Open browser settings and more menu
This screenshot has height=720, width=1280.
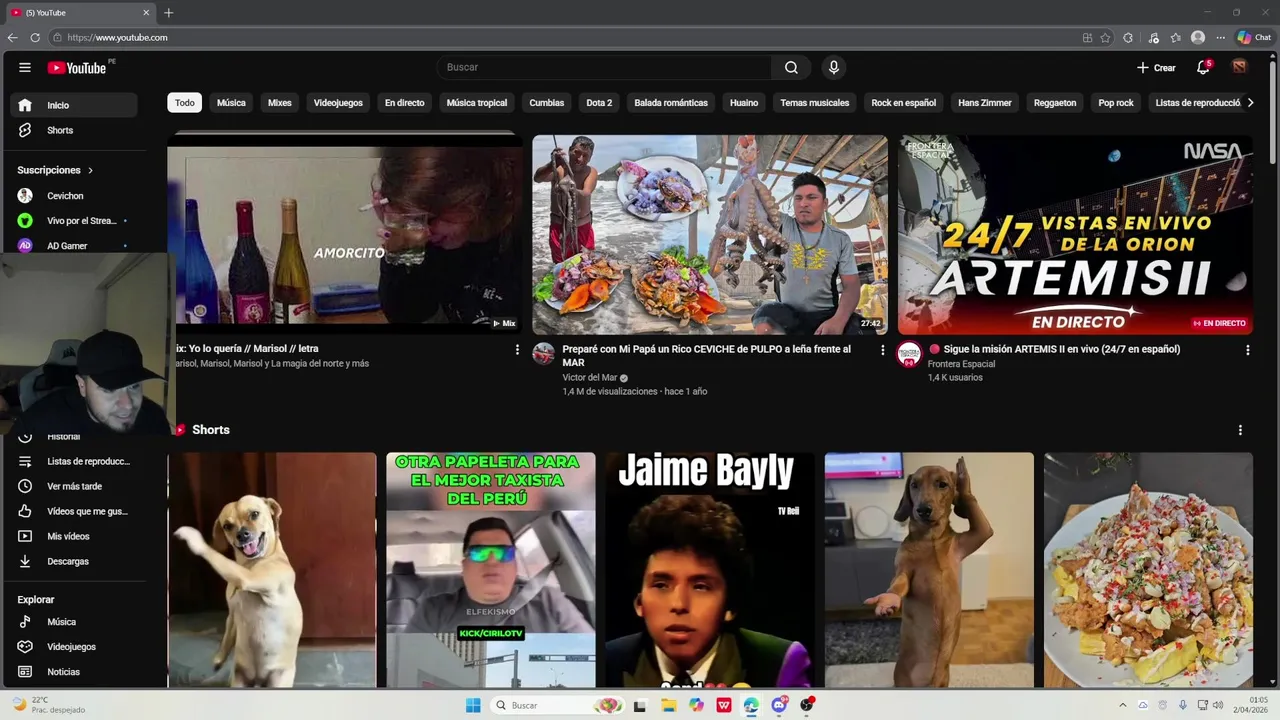[1220, 38]
